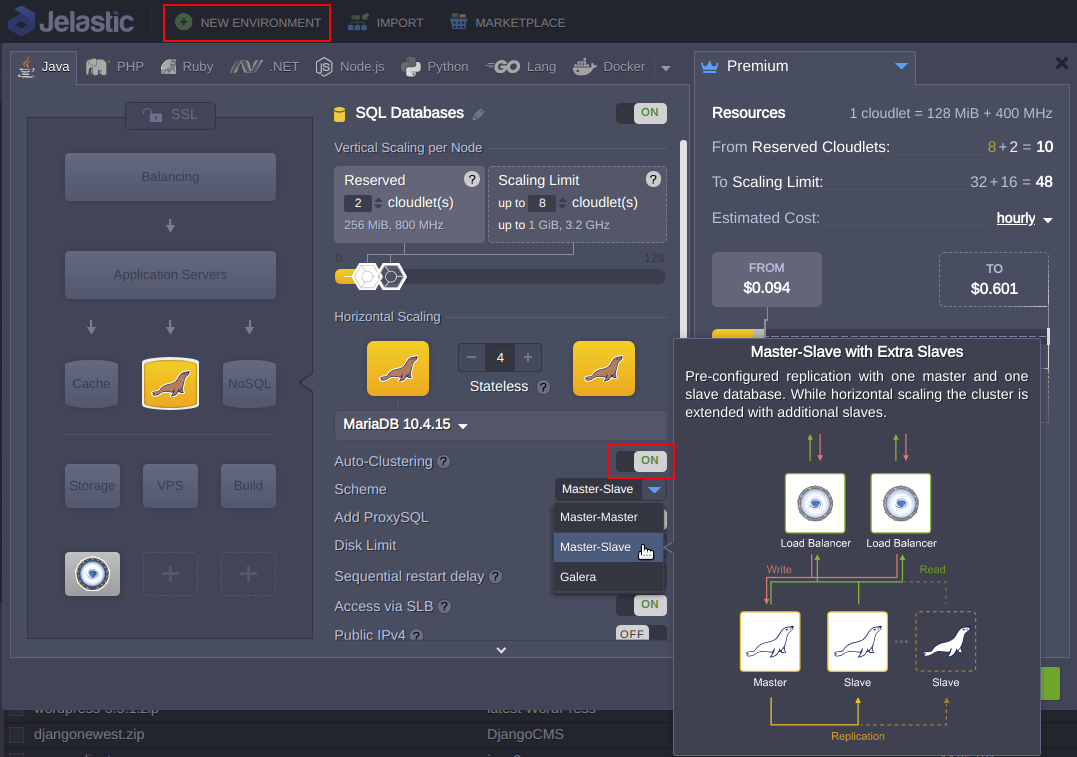Screen dimensions: 1077x757
Task: Click the New Environment button
Action: coord(247,22)
